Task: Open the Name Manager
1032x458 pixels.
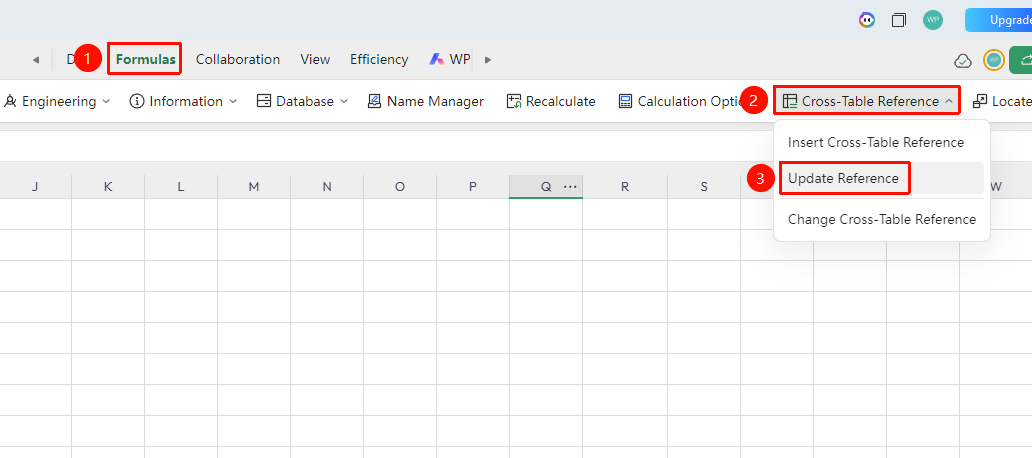Action: coord(425,101)
